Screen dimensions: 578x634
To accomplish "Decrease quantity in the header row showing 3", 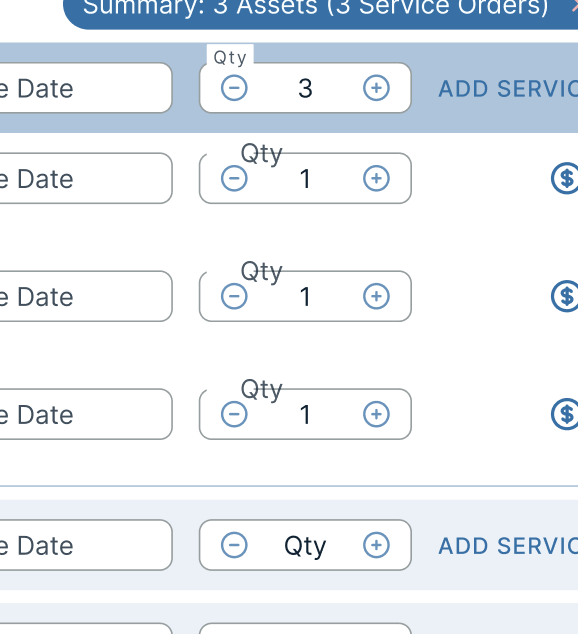I will [234, 88].
